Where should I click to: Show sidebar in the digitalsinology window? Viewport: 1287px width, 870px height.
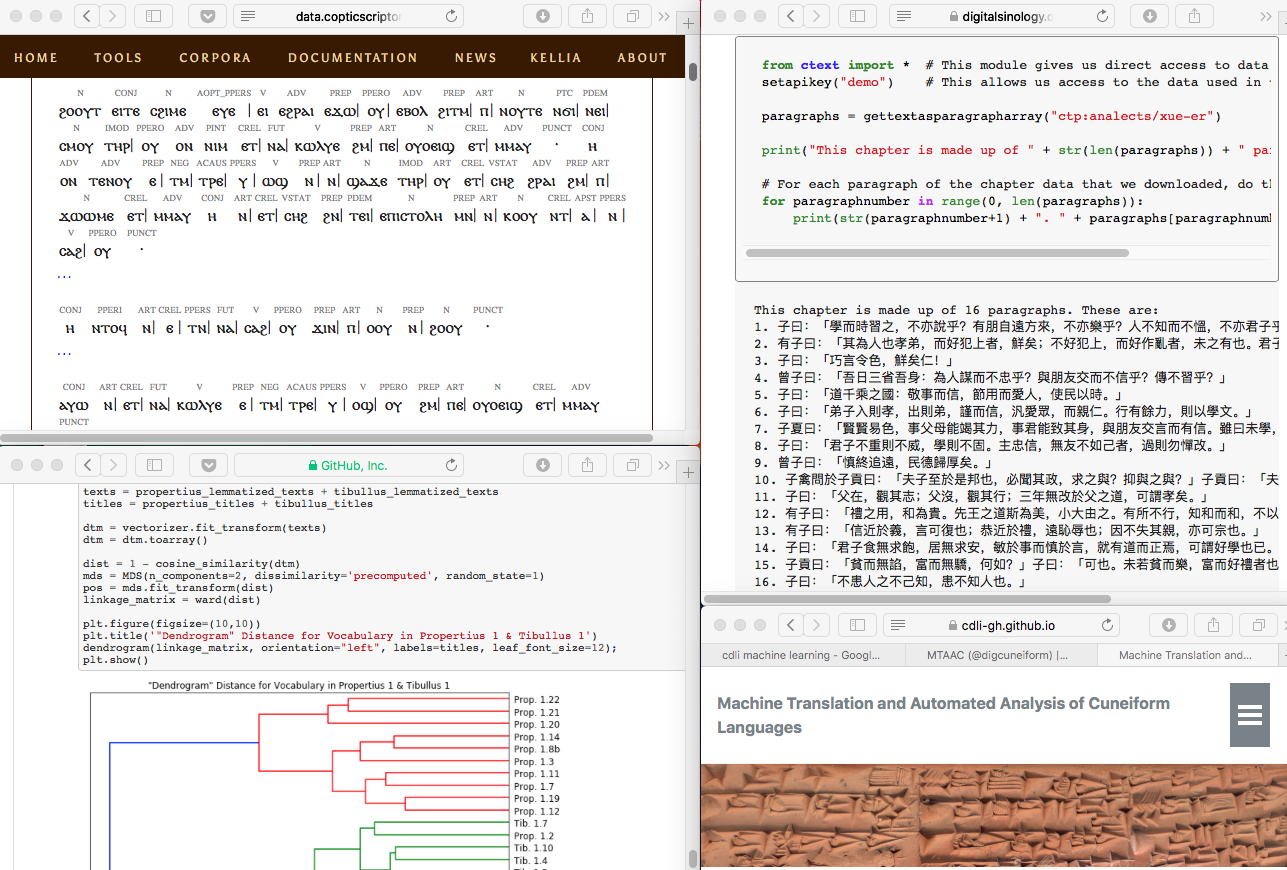(x=857, y=16)
